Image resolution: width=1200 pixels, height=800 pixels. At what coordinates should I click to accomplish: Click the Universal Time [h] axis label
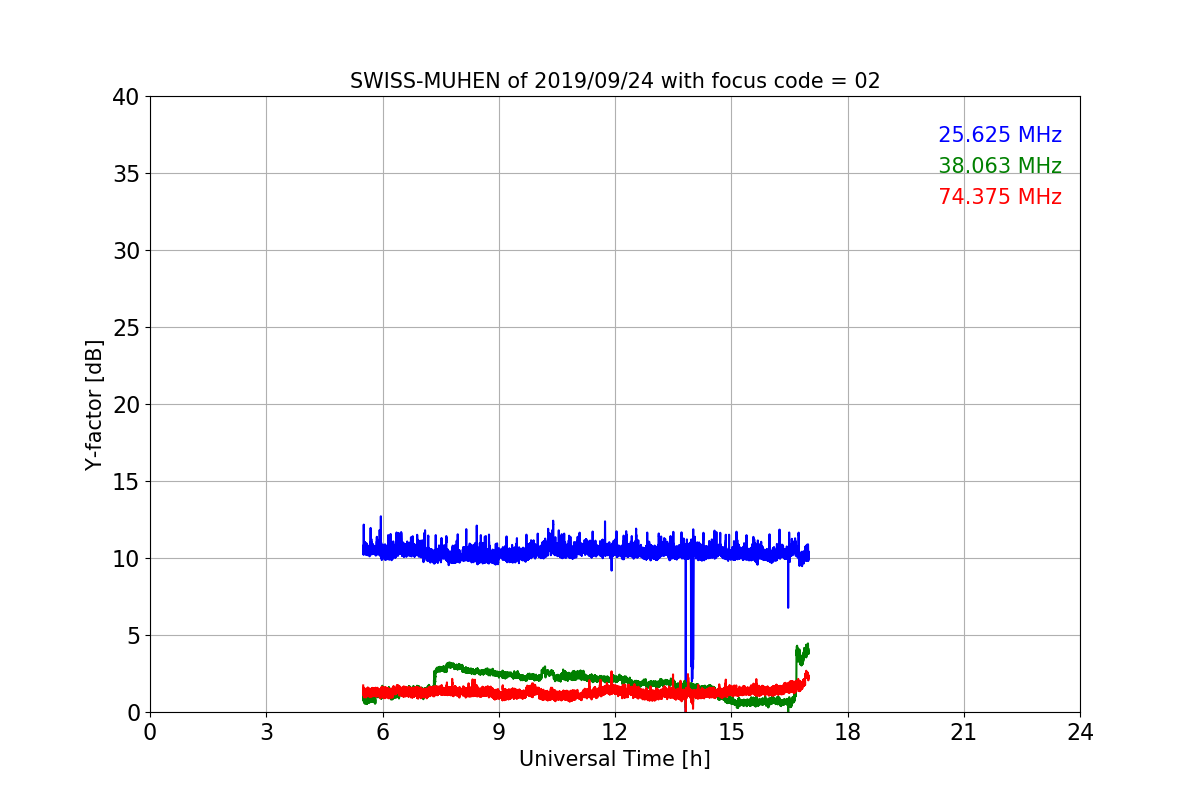pos(615,759)
